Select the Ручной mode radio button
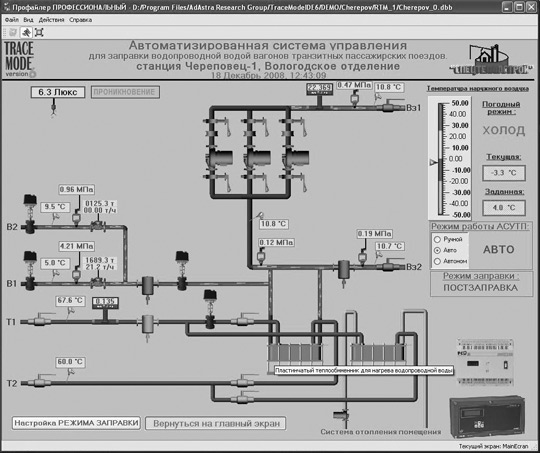The height and width of the screenshot is (453, 540). 437,239
